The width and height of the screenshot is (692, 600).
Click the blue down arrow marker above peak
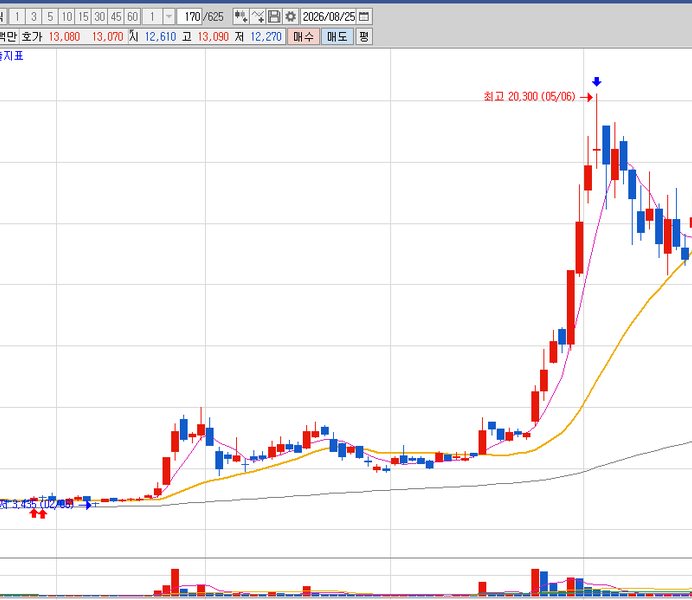[x=597, y=82]
